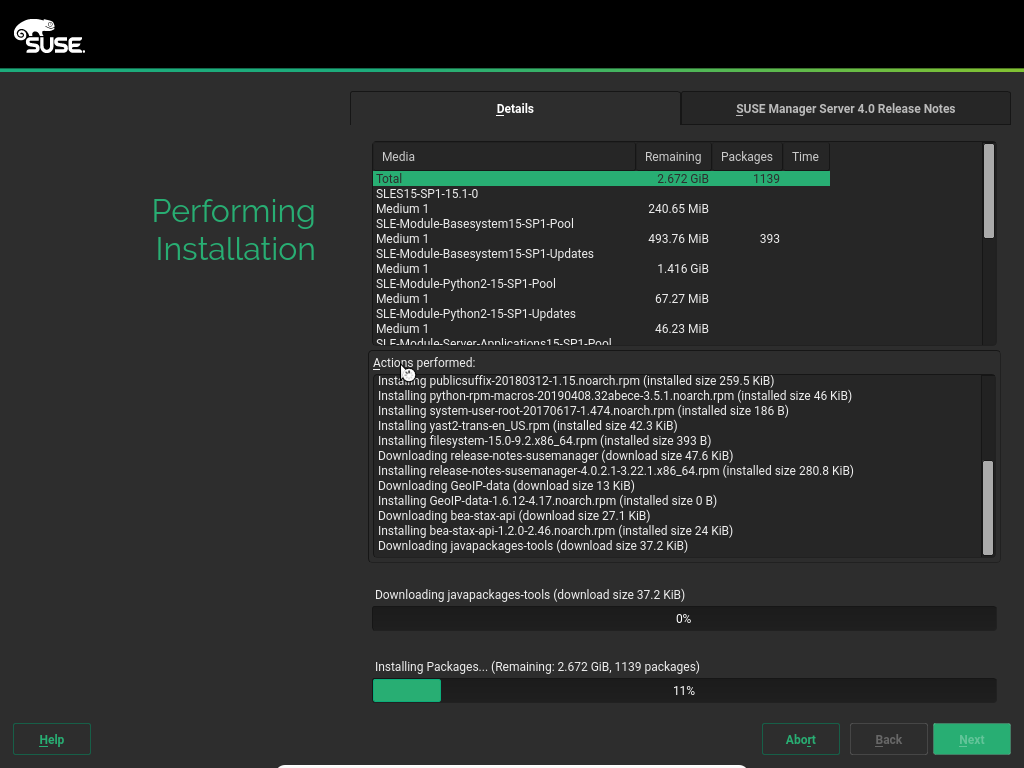This screenshot has height=768, width=1024.
Task: Click the SUSE chameleon logo
Action: 50,36
